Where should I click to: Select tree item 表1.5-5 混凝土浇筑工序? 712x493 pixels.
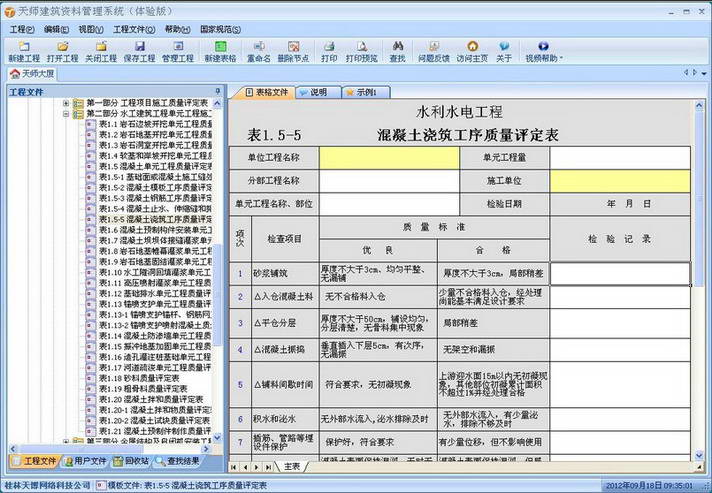155,220
